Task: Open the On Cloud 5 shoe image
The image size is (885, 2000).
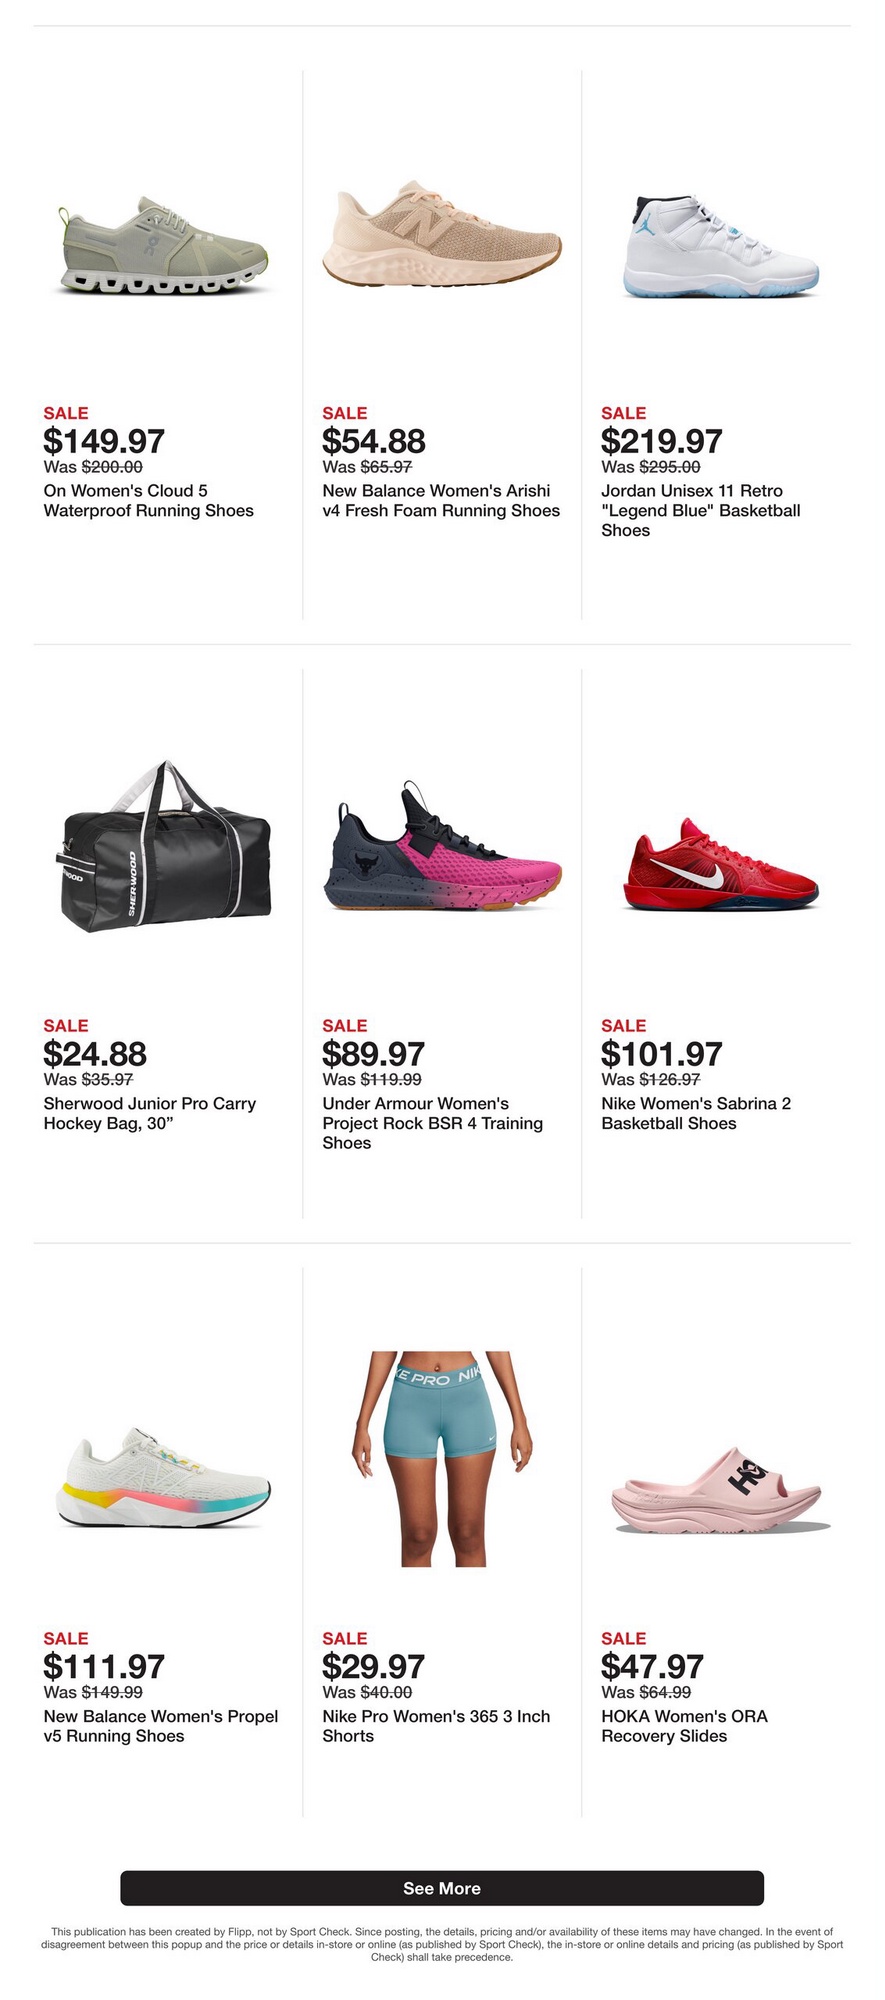Action: pyautogui.click(x=163, y=245)
